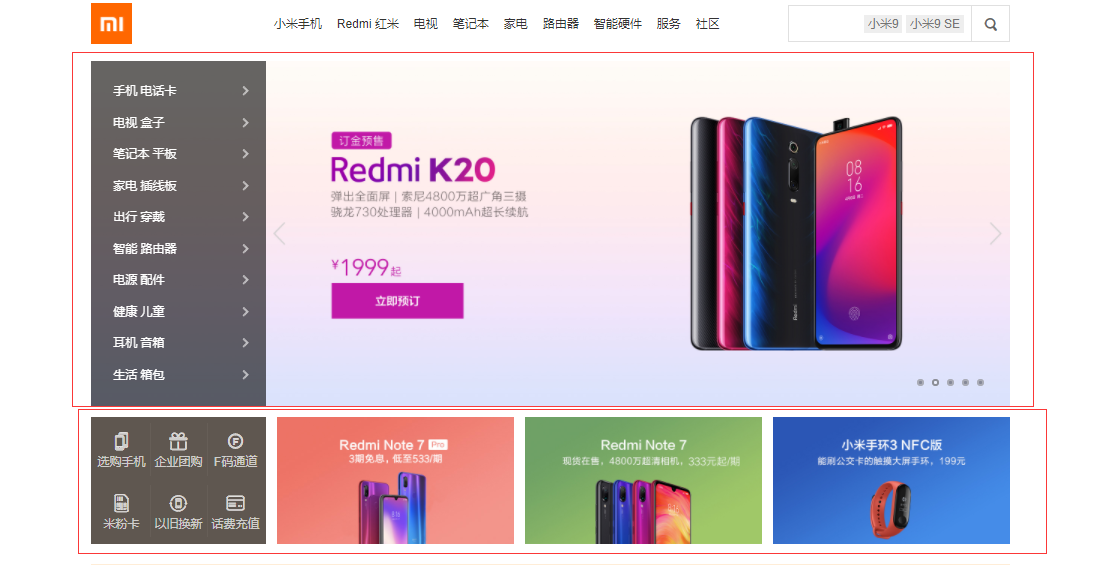Click the 立即预订 purchase button
This screenshot has width=1096, height=565.
tap(397, 301)
